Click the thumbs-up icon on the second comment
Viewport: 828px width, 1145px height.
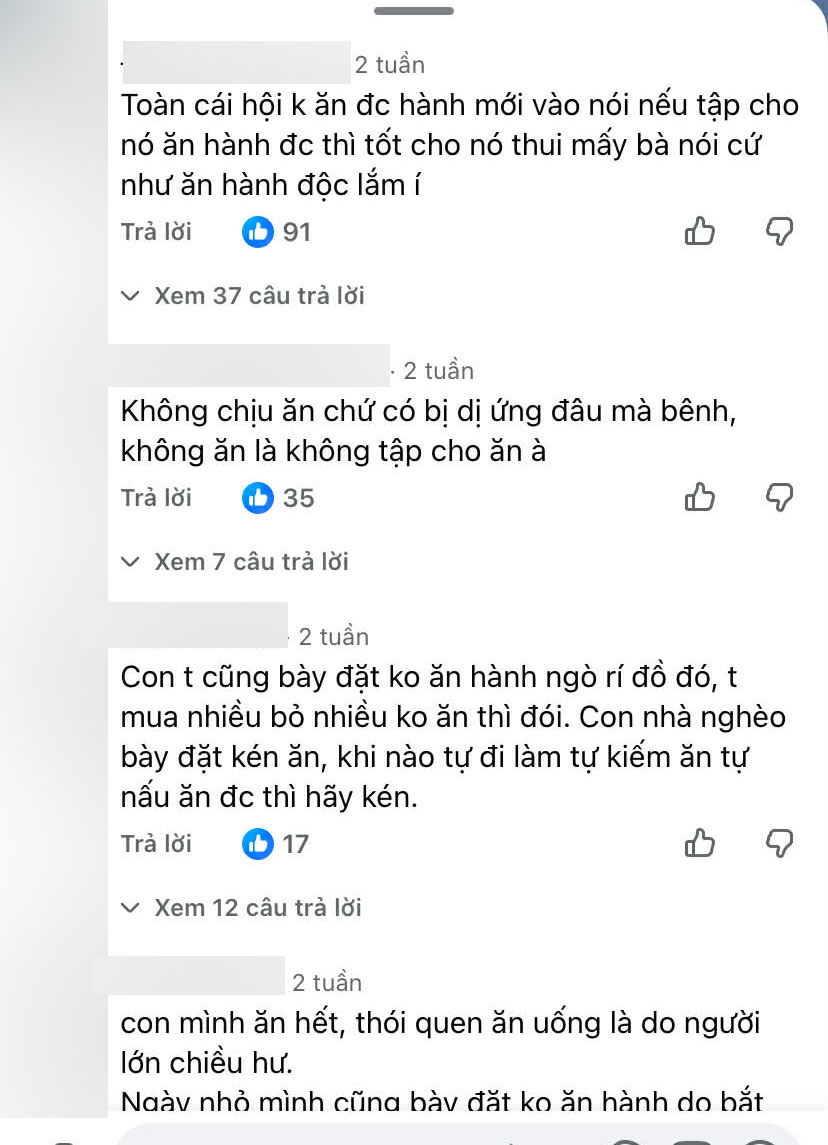coord(700,497)
